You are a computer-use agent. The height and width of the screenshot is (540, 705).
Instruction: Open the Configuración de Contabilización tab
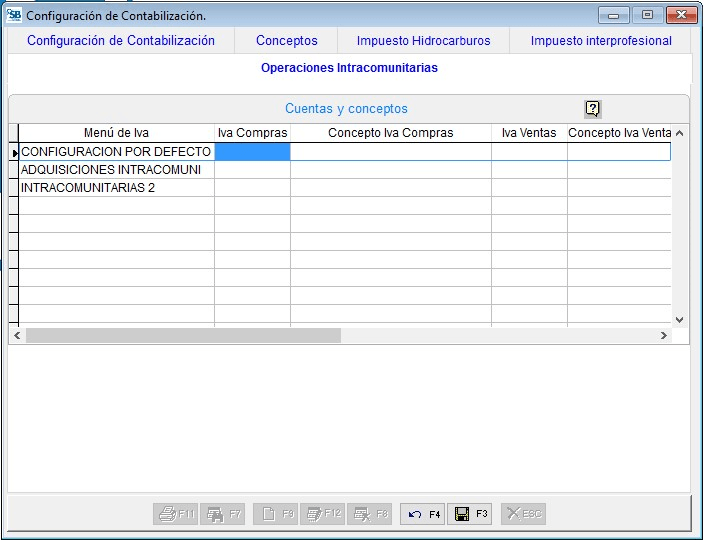[x=120, y=40]
